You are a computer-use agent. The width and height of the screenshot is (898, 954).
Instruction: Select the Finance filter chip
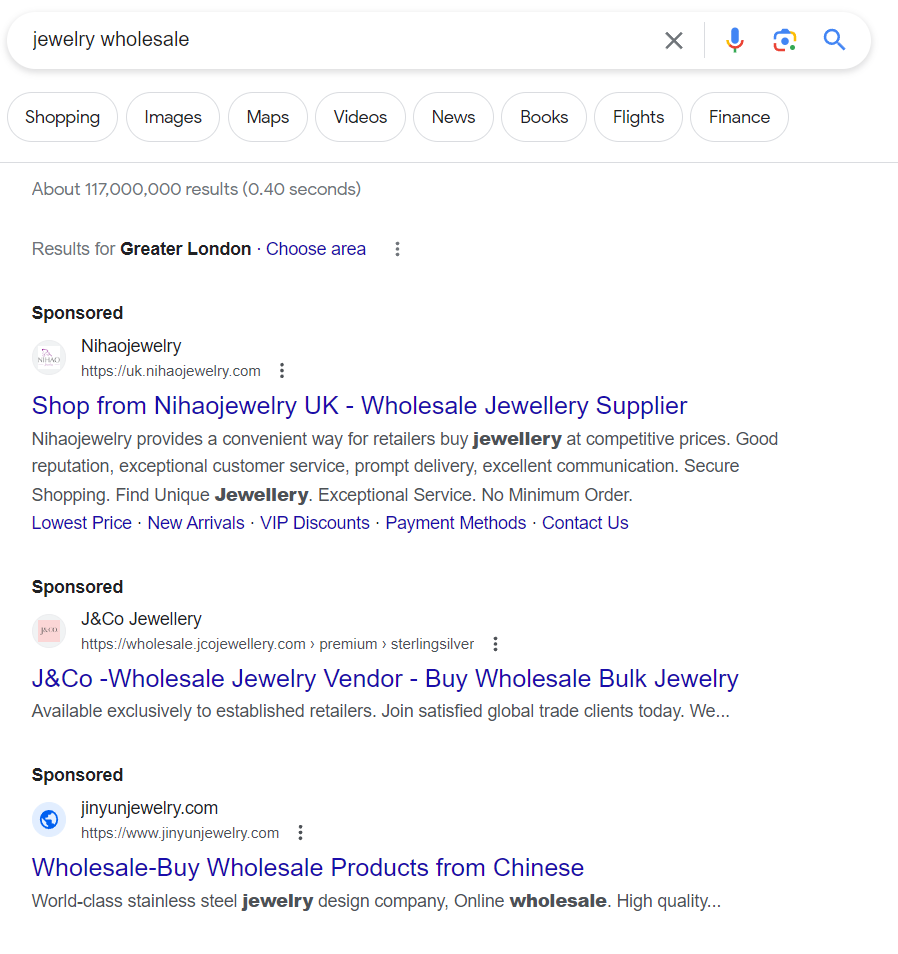(739, 117)
